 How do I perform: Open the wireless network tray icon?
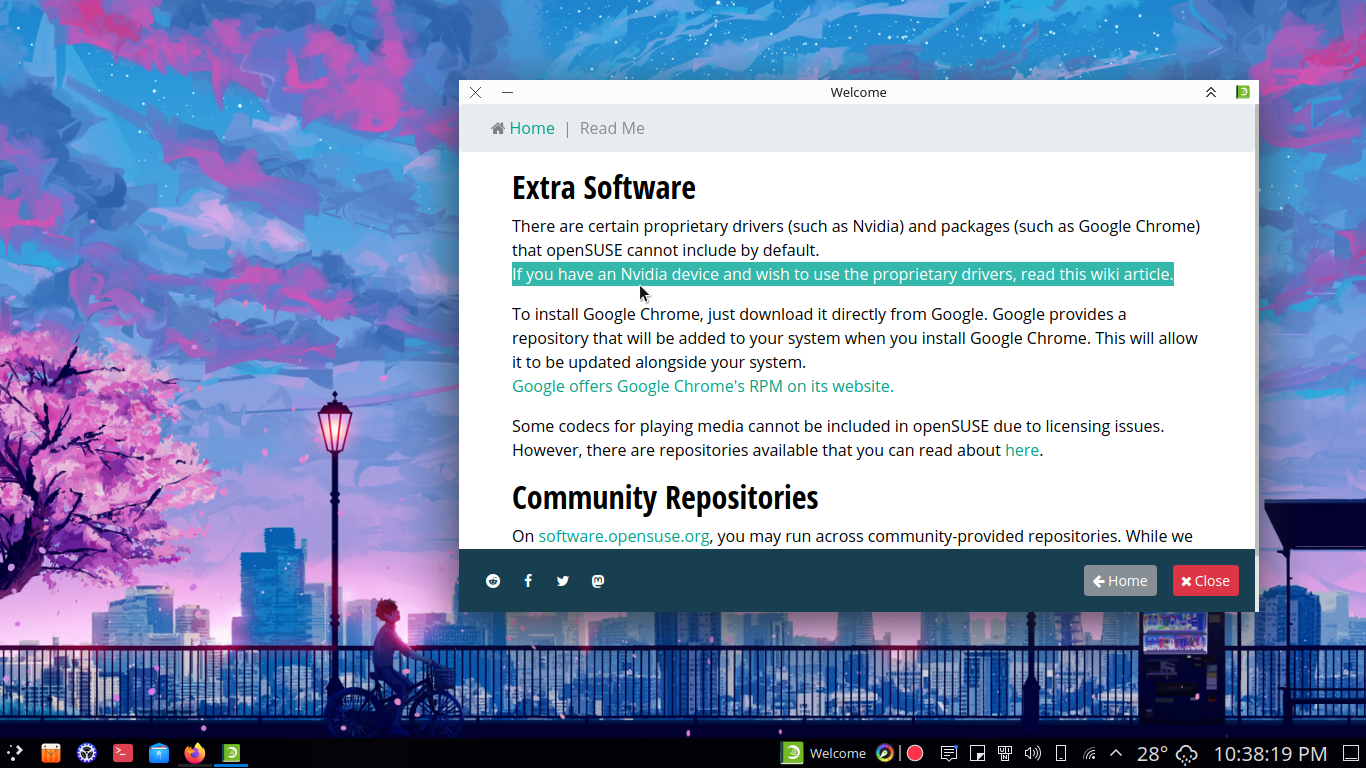(x=1089, y=753)
